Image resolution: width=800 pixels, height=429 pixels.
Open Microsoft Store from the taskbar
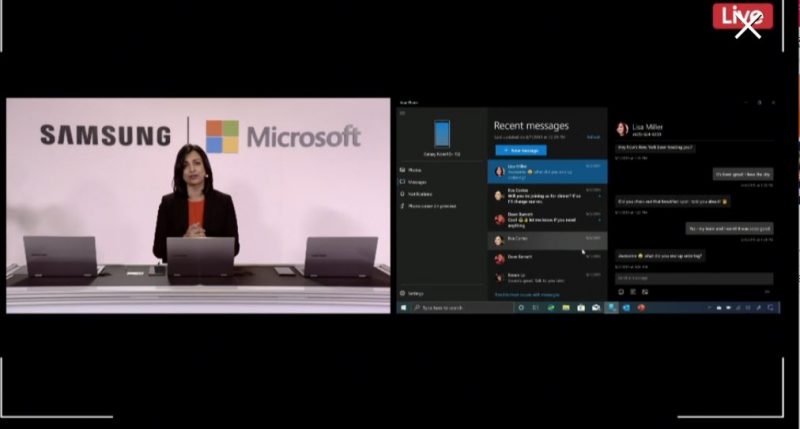(581, 308)
